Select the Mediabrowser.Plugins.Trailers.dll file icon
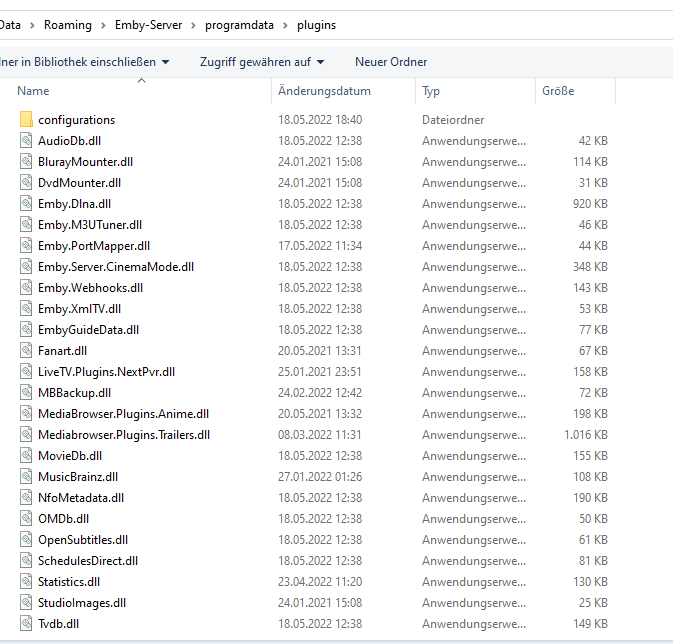The image size is (673, 644). (26, 435)
